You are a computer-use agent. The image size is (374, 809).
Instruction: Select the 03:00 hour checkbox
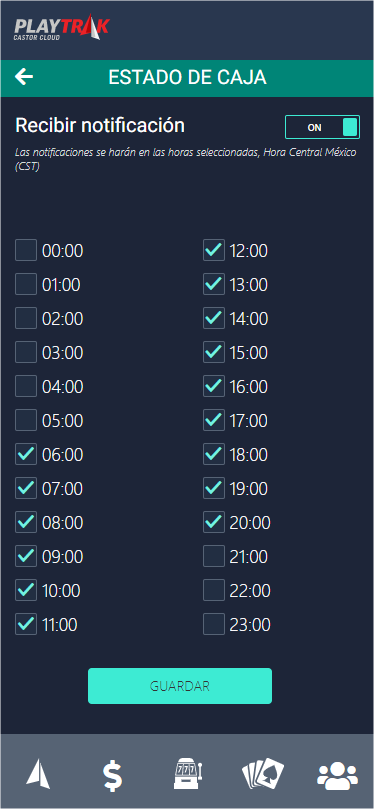[x=26, y=352]
